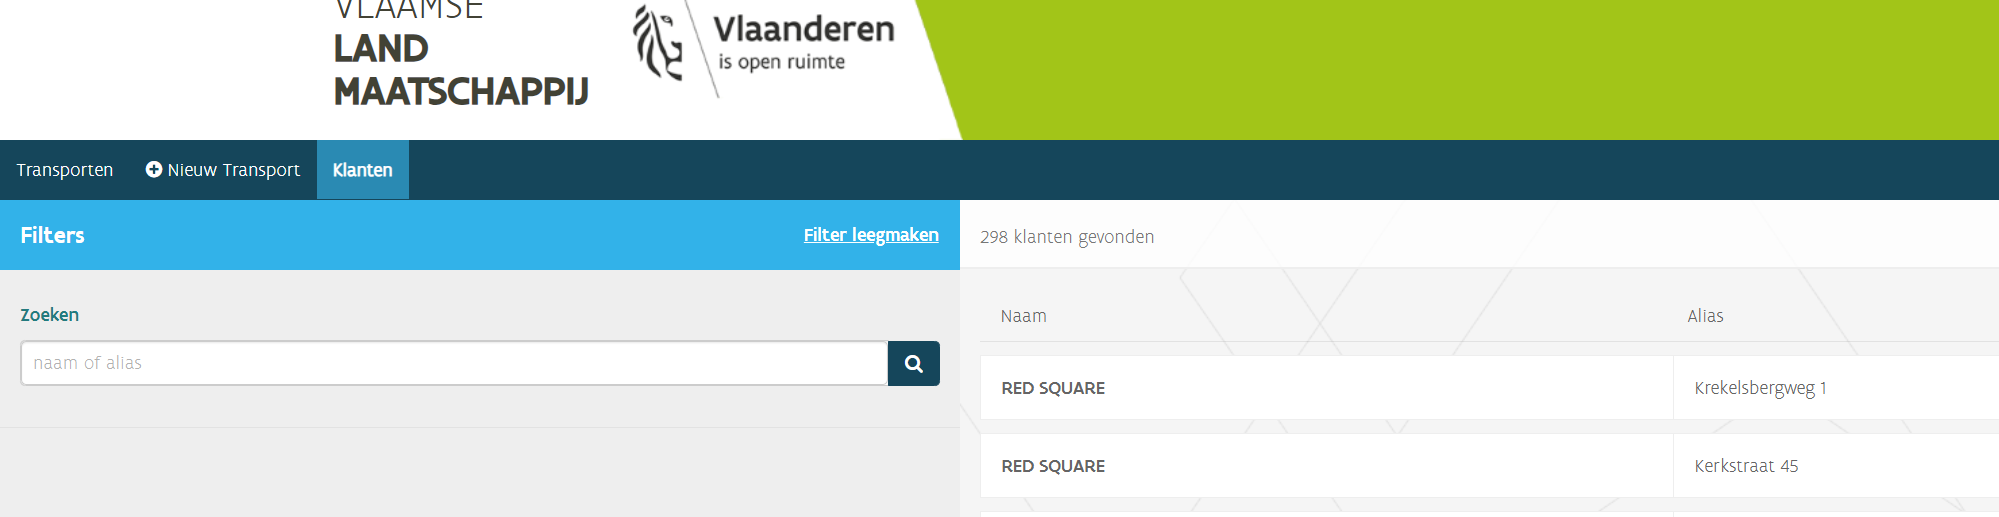Select the Kerkstraat 45 alias cell
This screenshot has width=1999, height=517.
[1836, 466]
